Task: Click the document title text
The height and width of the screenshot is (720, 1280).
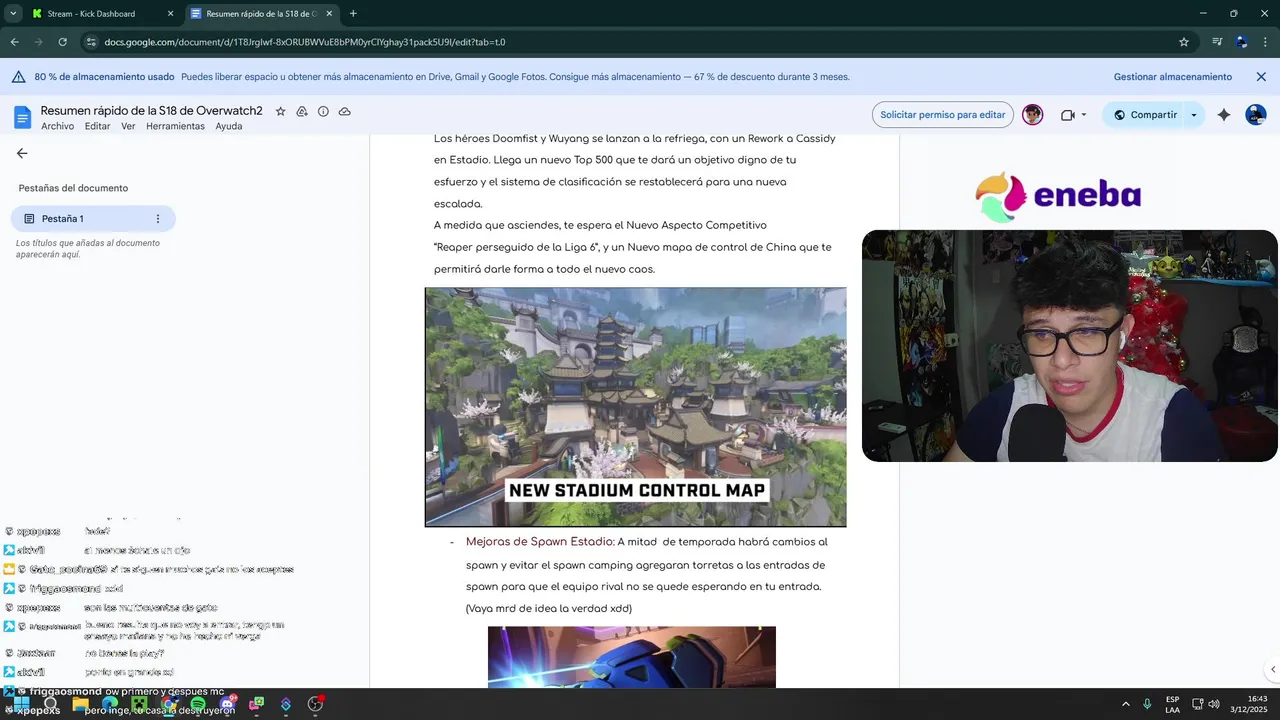Action: (x=152, y=111)
